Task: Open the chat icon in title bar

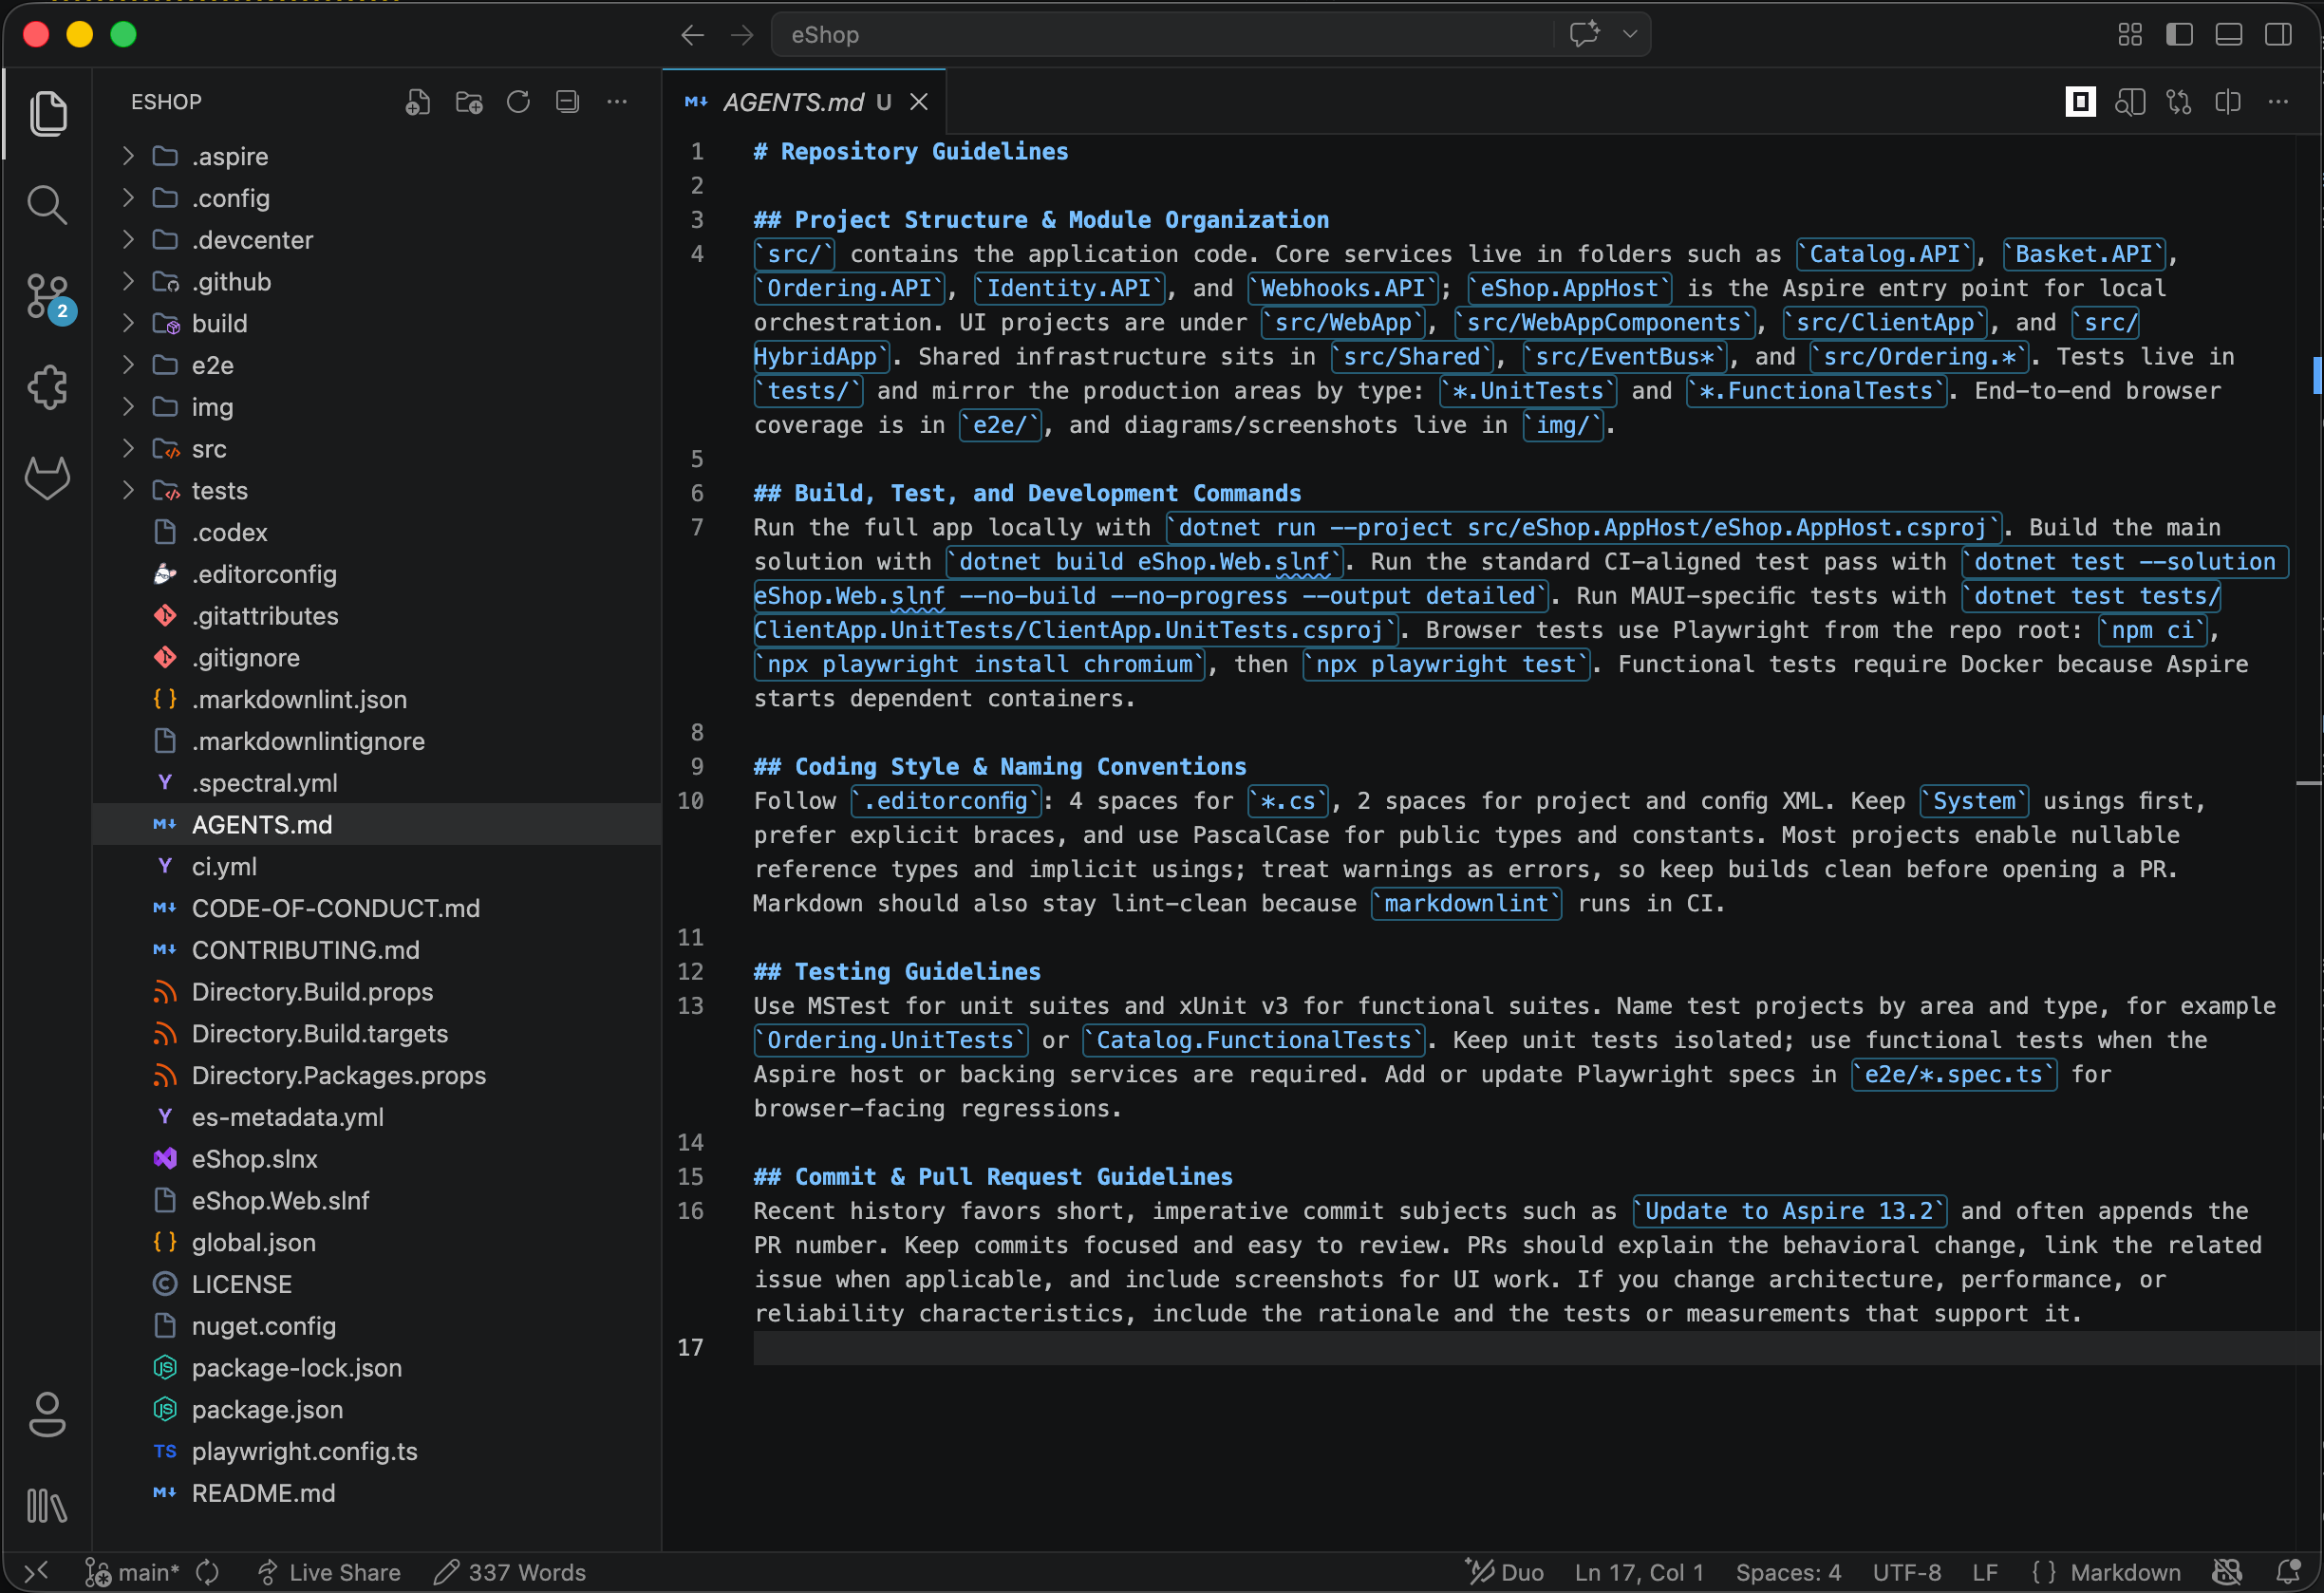Action: tap(1584, 35)
